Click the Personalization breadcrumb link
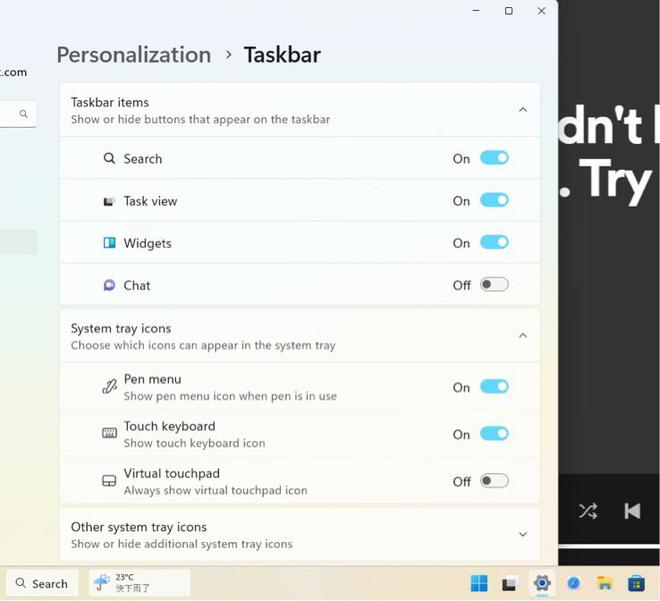 tap(134, 55)
